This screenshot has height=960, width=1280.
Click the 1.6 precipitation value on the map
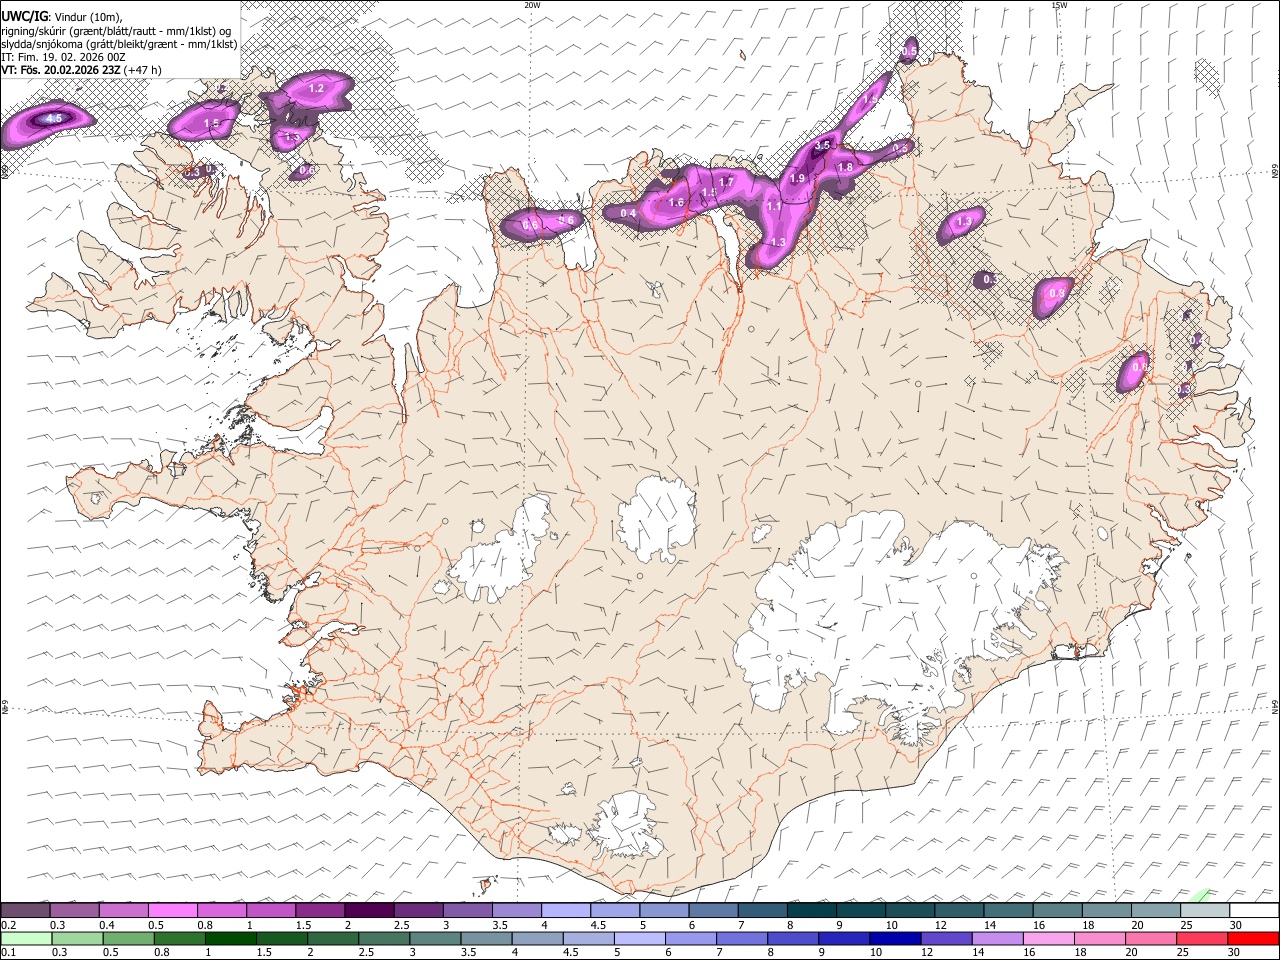tap(676, 203)
